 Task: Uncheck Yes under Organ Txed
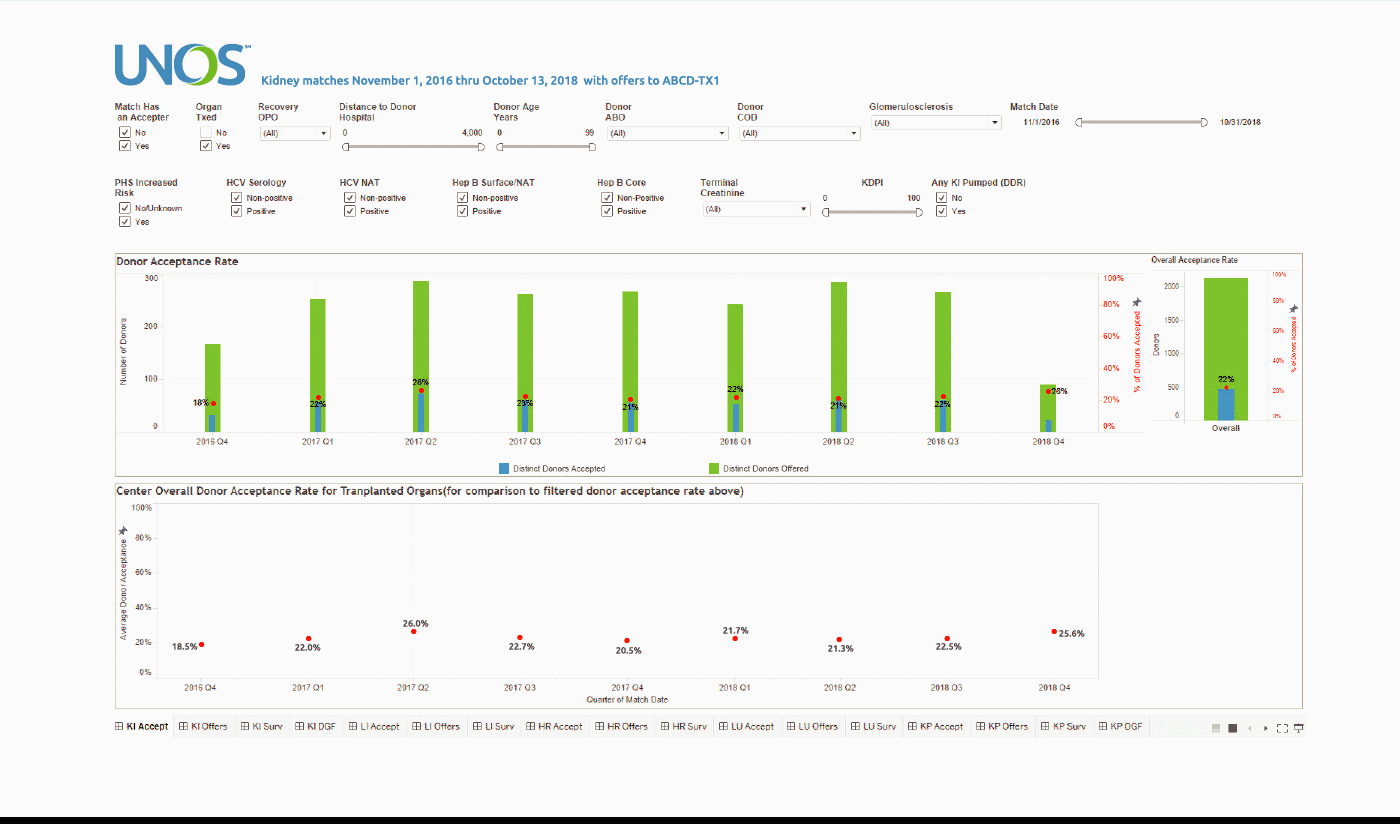tap(206, 145)
